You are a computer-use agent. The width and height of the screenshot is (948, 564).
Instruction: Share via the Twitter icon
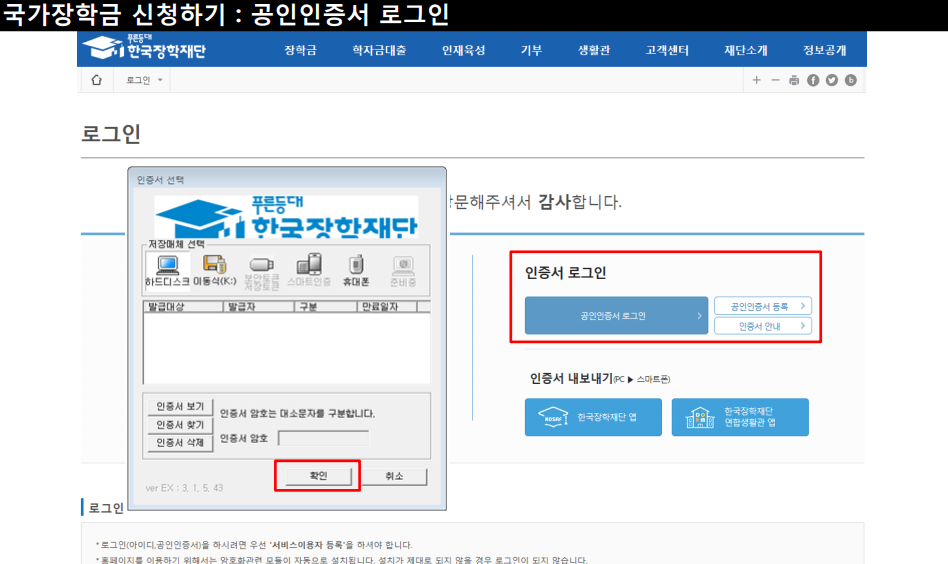[x=832, y=80]
